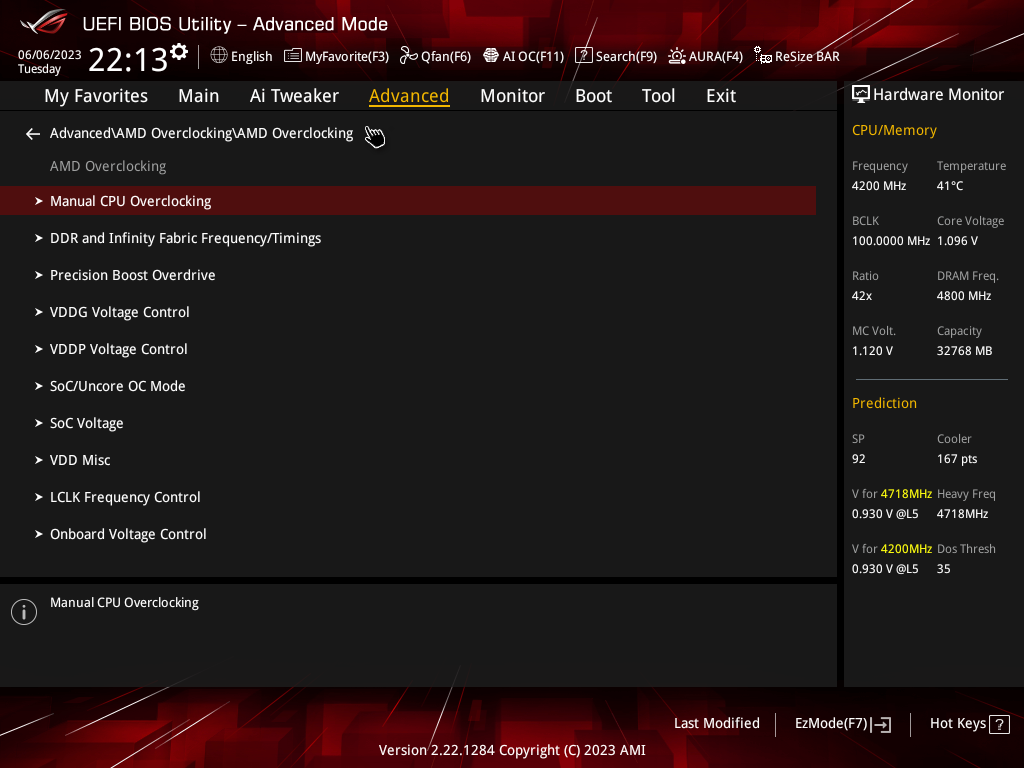Open Manual CPU Overclocking submenu

coord(408,201)
